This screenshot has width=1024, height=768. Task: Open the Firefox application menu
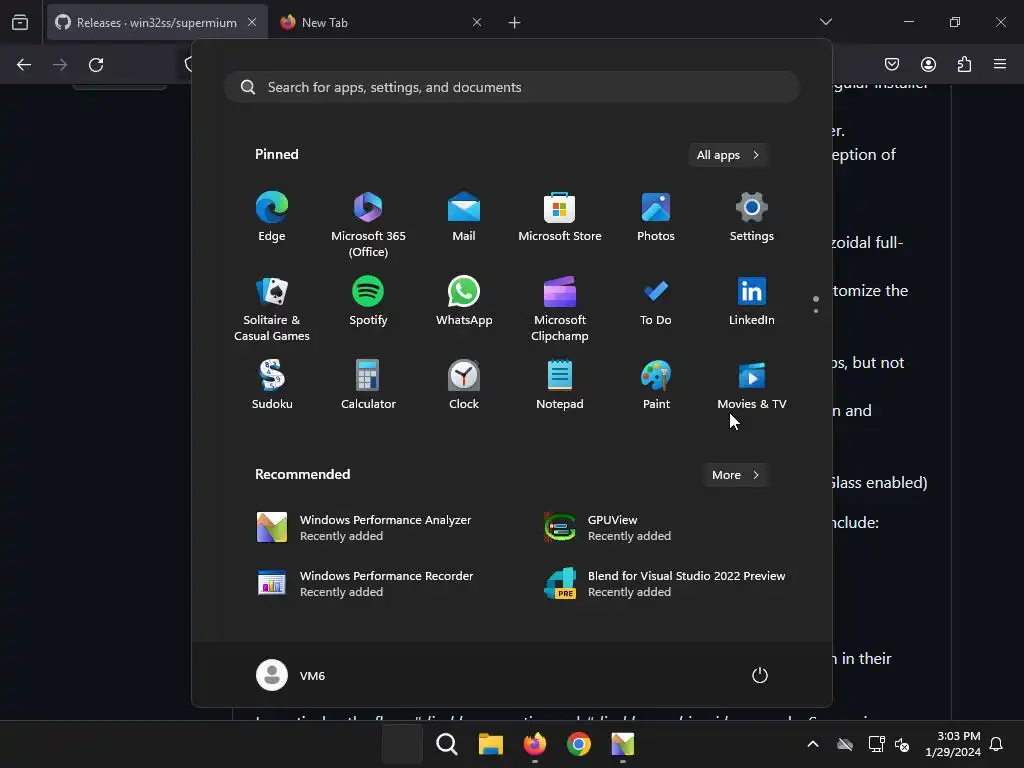click(1000, 64)
